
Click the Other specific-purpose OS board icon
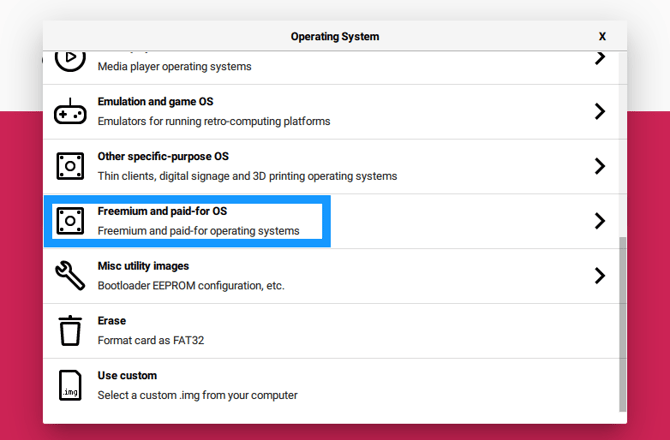[70, 166]
